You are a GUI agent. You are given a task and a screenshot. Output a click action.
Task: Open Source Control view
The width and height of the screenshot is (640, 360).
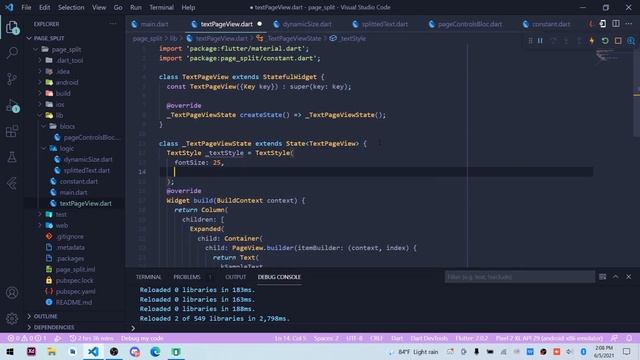[x=12, y=78]
